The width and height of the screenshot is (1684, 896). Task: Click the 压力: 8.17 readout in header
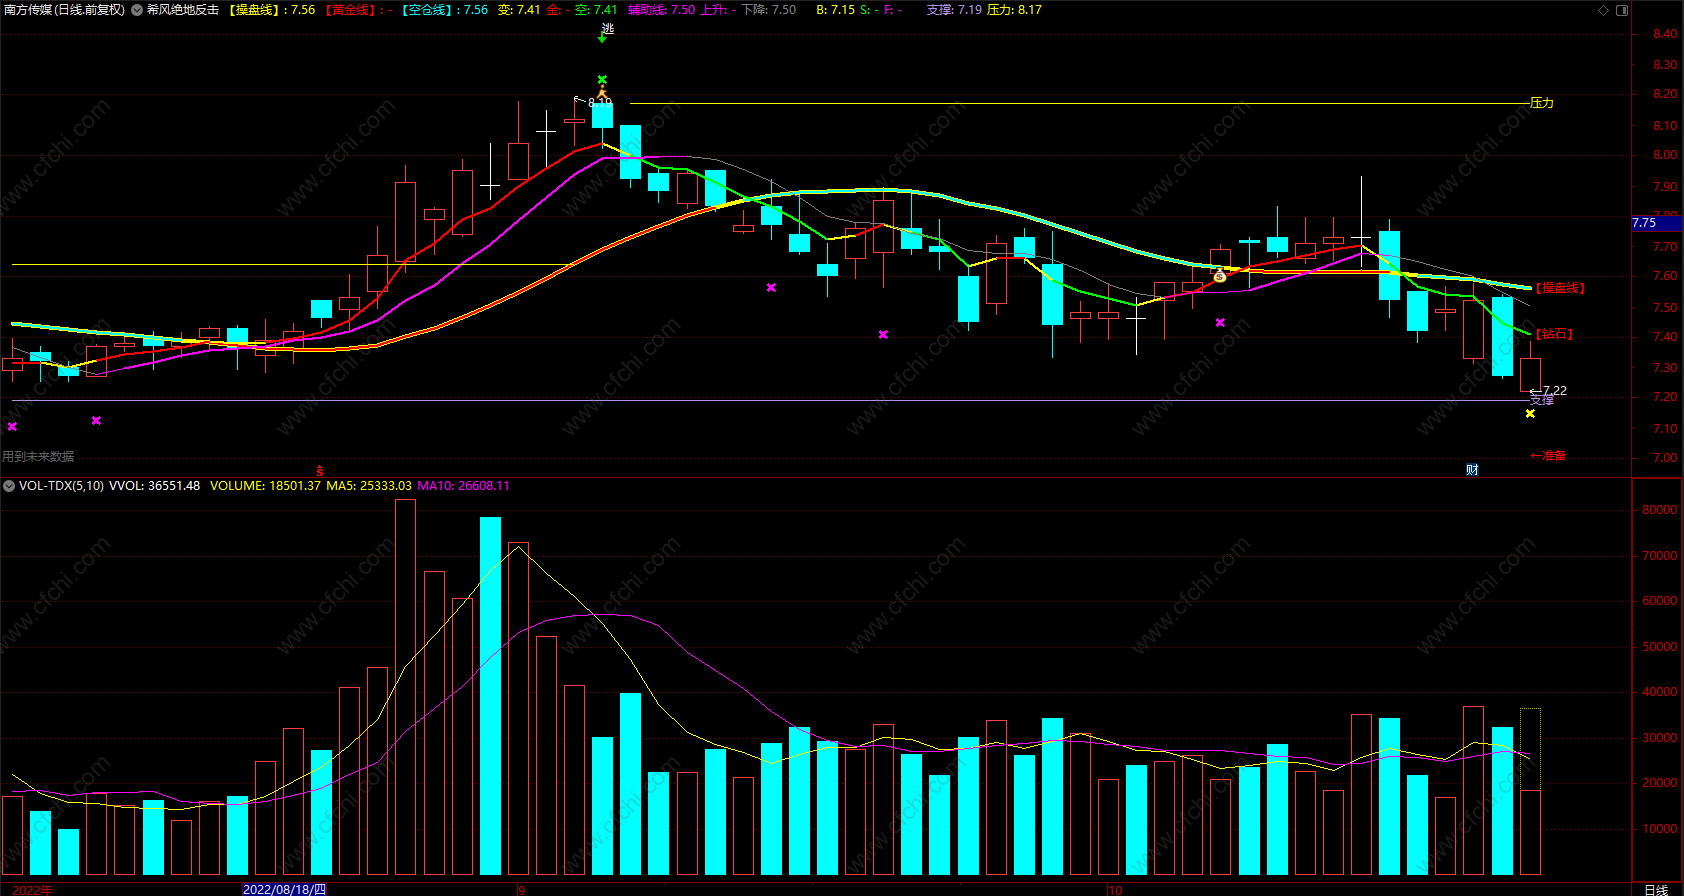[x=1014, y=10]
